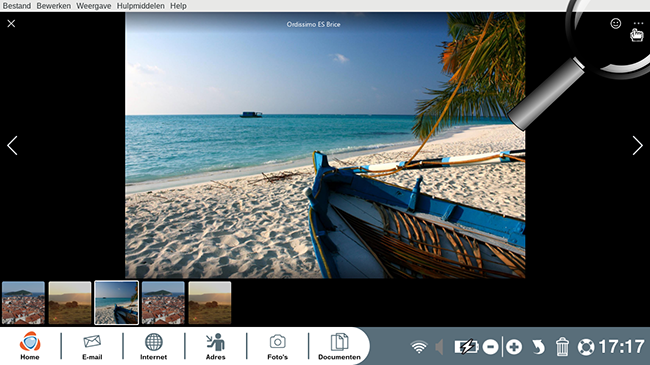
Task: Open the Documenten app
Action: coord(339,346)
